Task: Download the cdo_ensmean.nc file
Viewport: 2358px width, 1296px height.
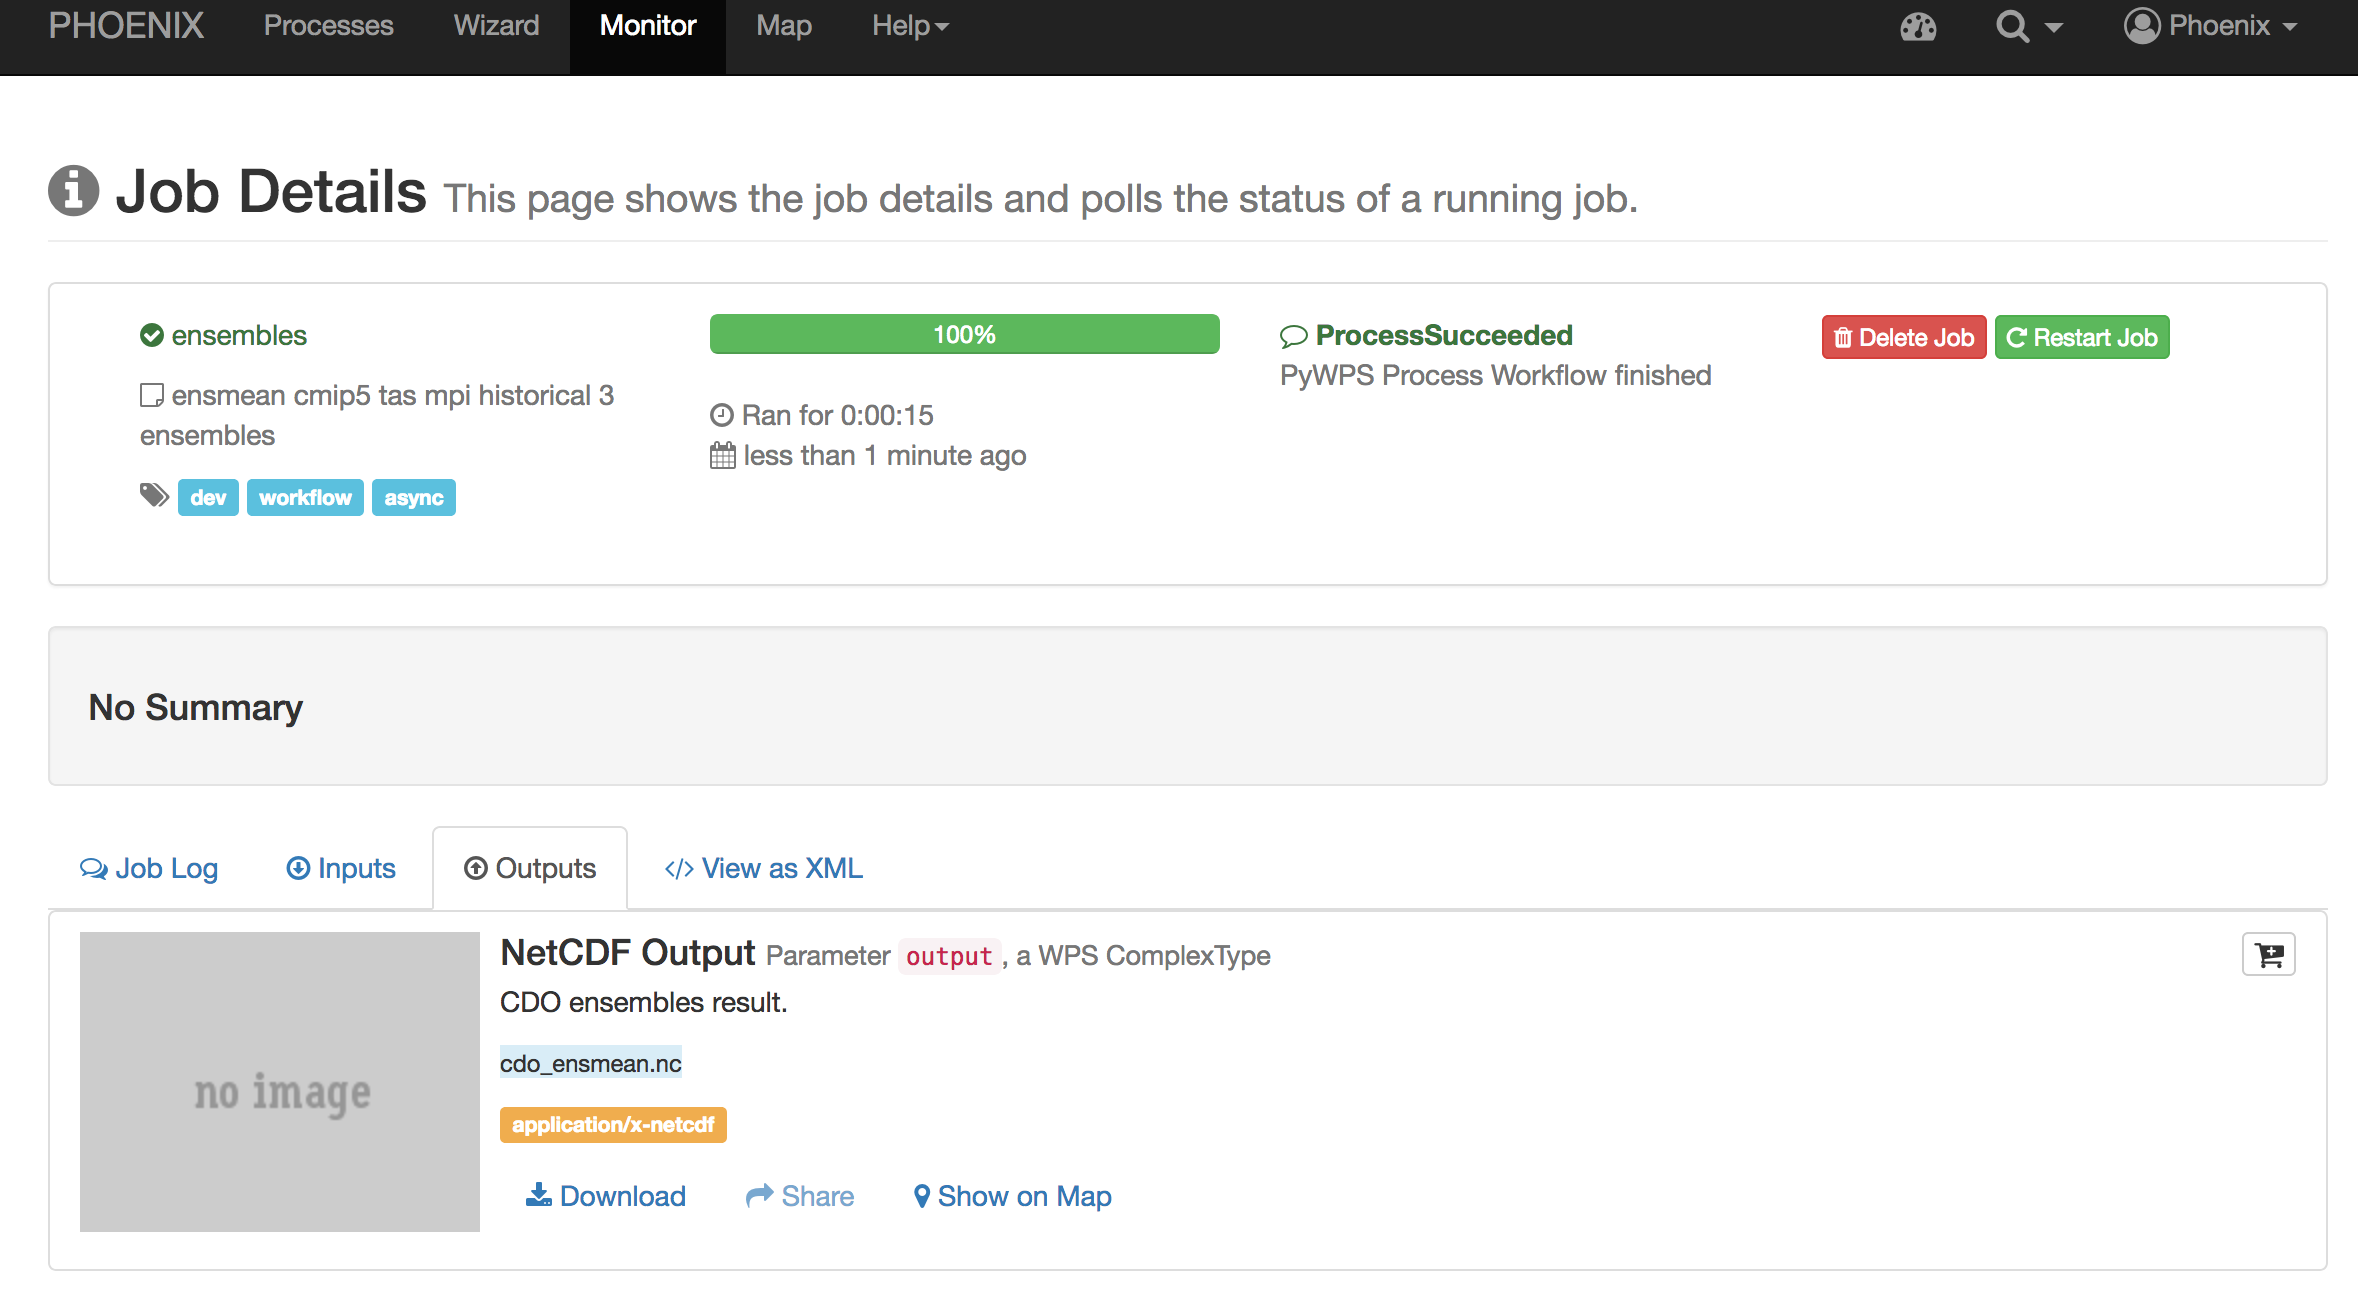Action: [x=606, y=1196]
